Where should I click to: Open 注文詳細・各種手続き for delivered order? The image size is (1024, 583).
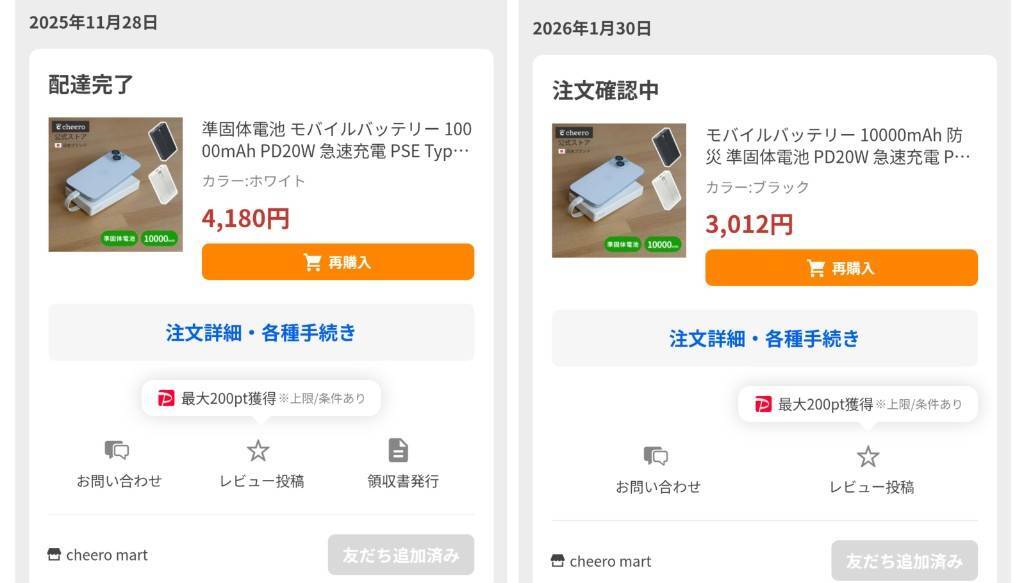click(x=261, y=333)
